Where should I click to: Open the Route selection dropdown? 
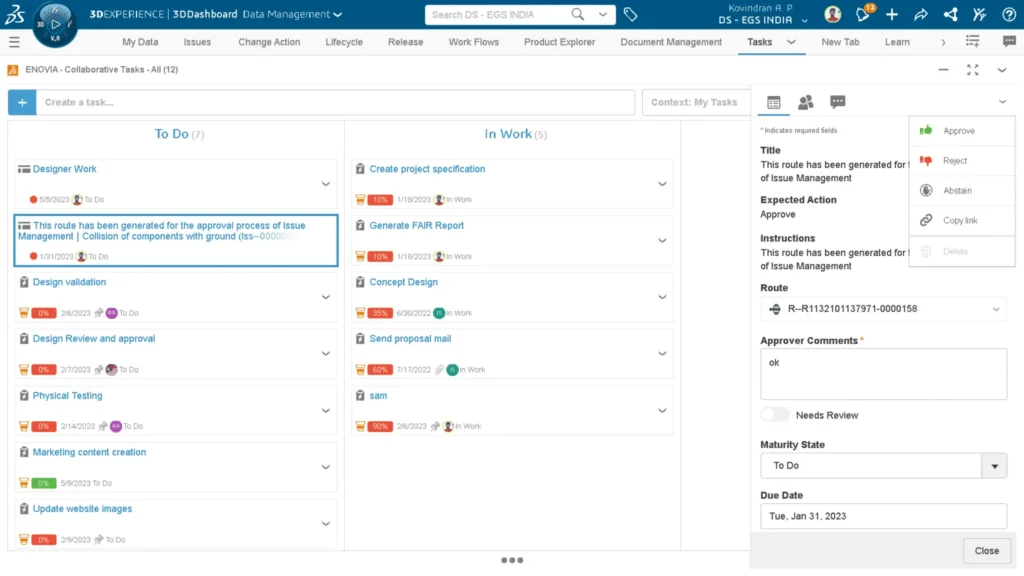(x=994, y=308)
